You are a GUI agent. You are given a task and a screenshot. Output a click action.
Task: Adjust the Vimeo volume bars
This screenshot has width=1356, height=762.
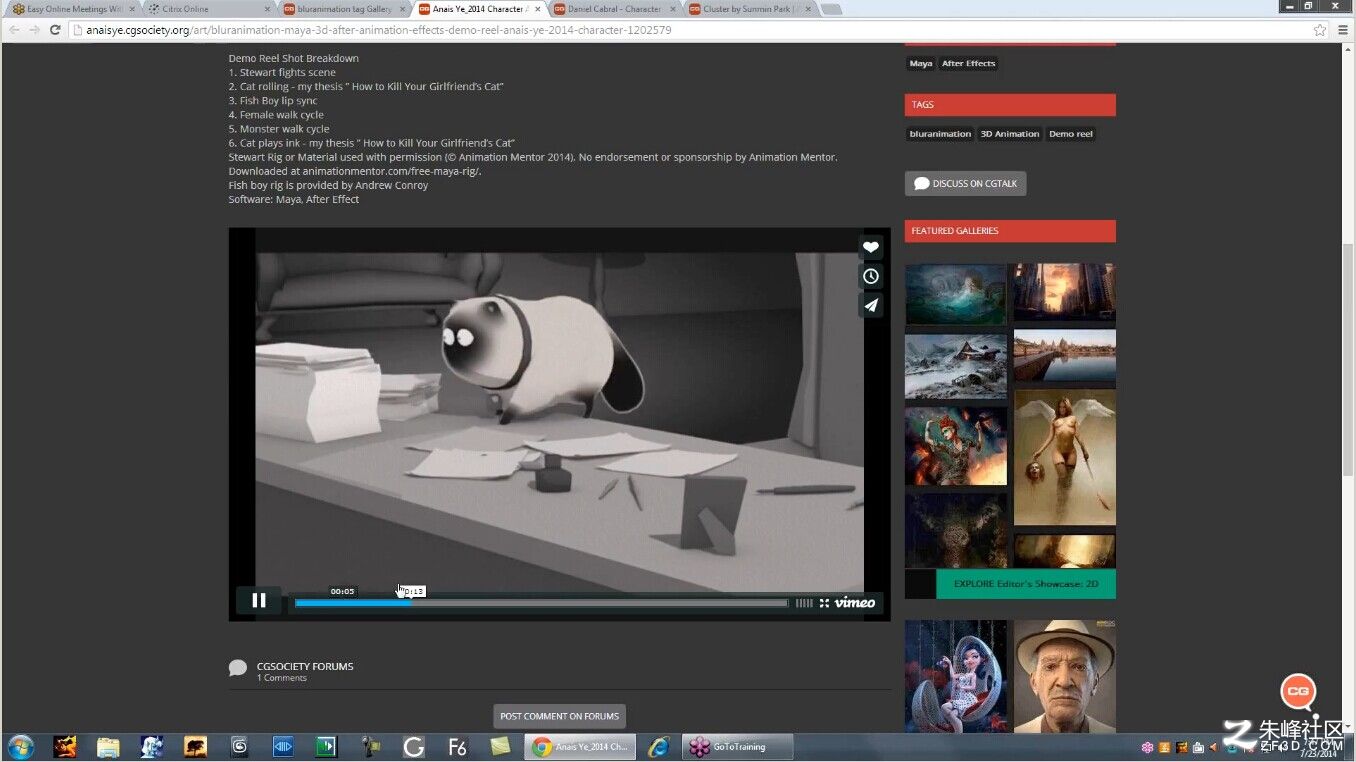pos(804,603)
